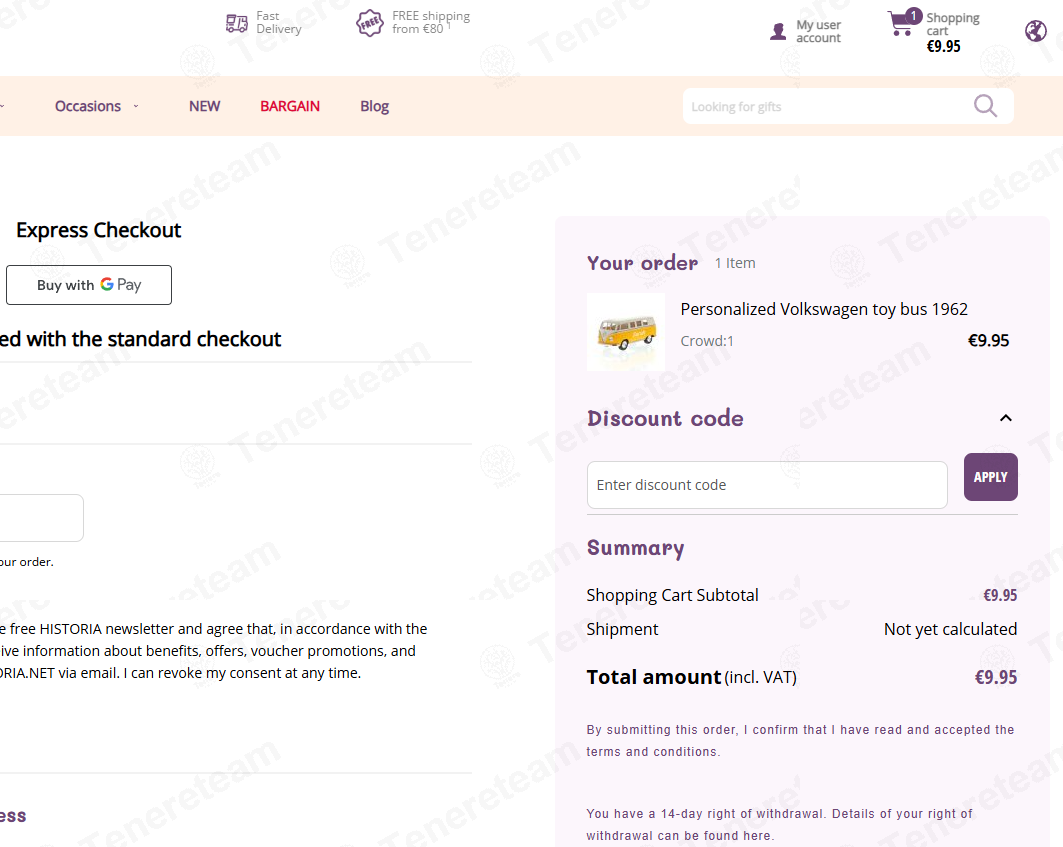Focus the Enter discount code field
The width and height of the screenshot is (1063, 847).
tap(767, 485)
